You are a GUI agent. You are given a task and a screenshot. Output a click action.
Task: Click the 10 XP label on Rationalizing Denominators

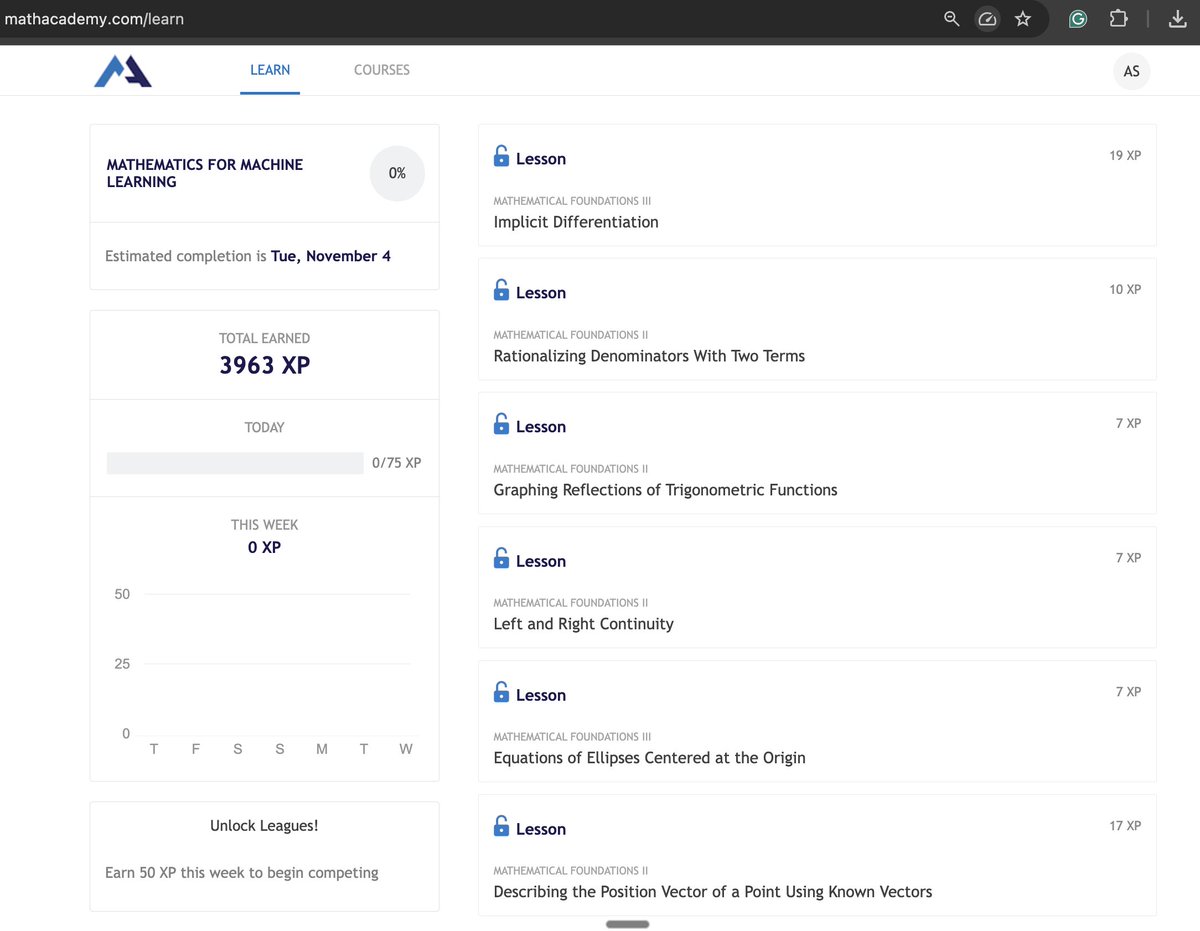pyautogui.click(x=1125, y=289)
